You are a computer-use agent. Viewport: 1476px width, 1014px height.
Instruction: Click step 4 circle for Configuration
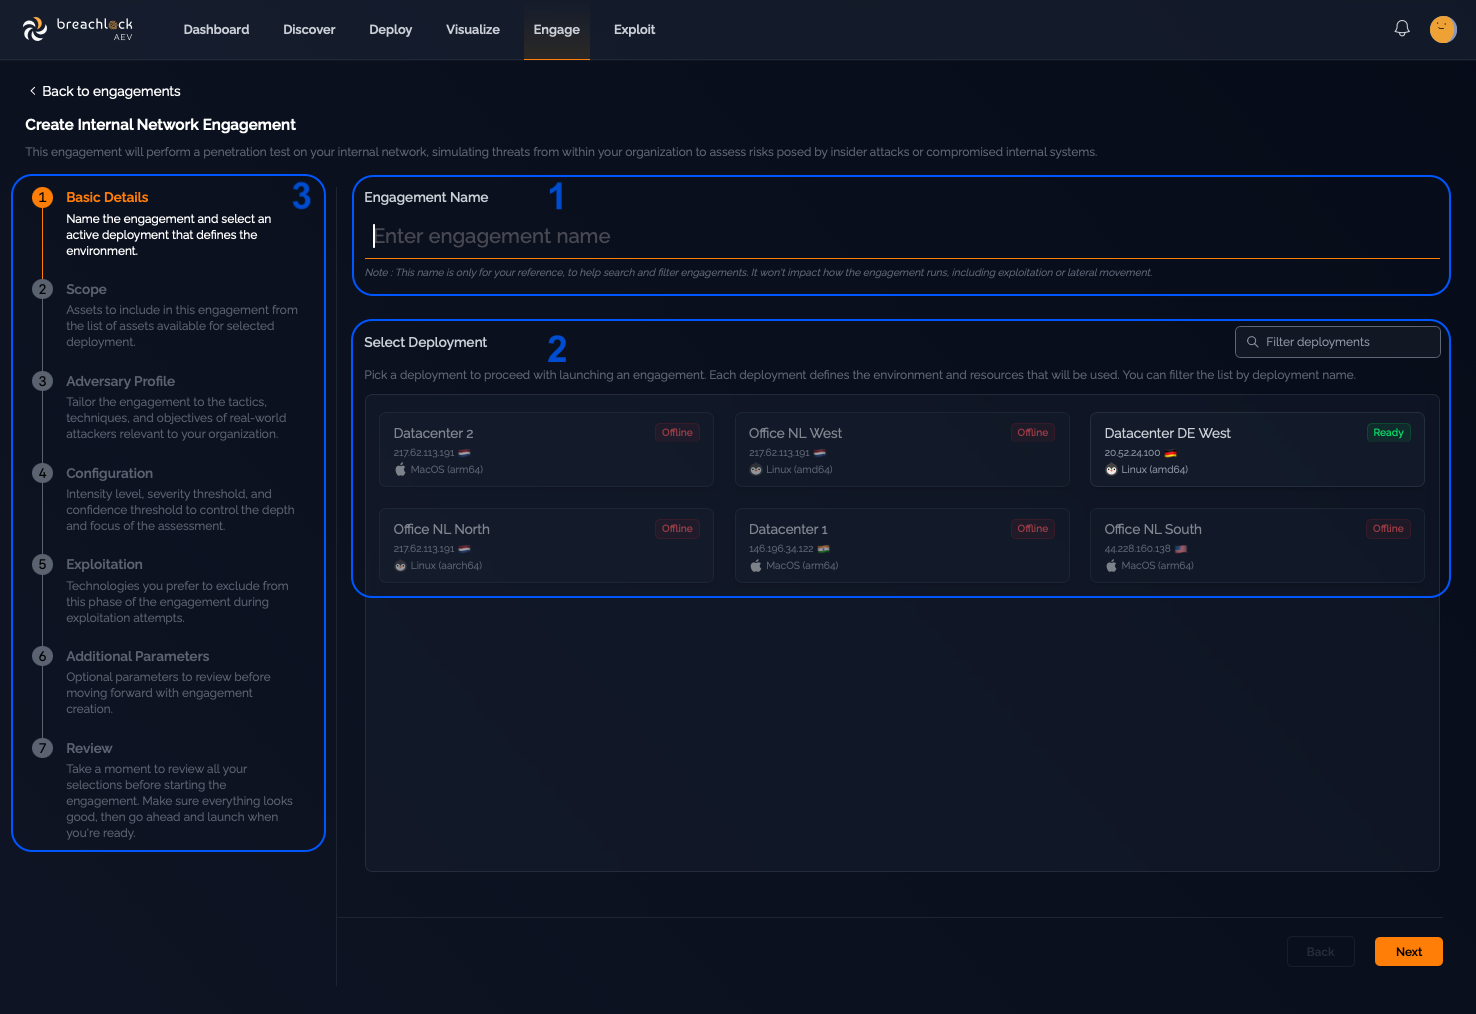tap(42, 473)
